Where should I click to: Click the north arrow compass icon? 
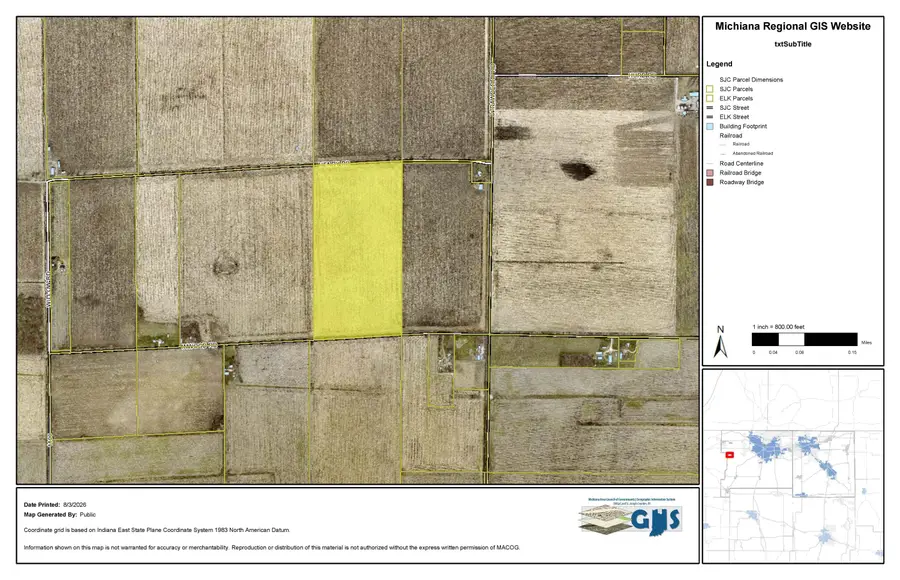(720, 342)
